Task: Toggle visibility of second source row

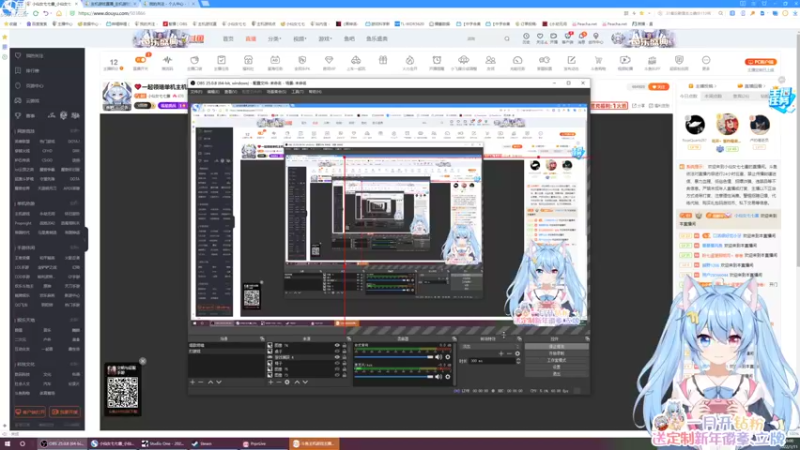Action: [337, 352]
